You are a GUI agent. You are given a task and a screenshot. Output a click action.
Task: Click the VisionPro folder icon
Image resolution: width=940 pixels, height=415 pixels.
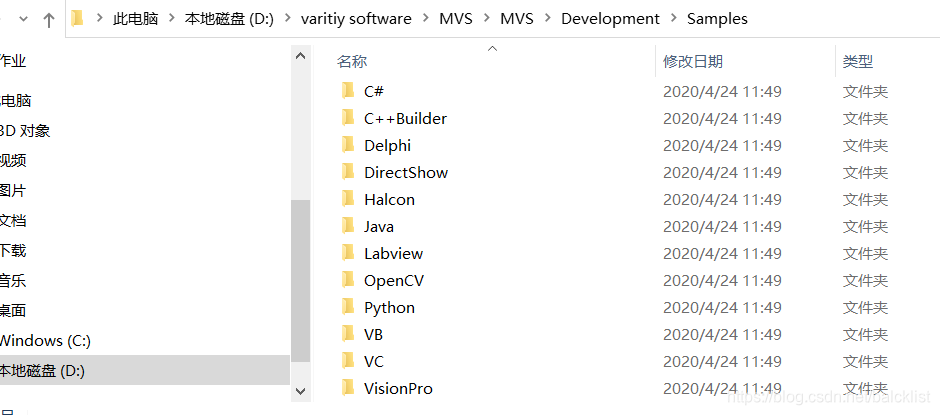(x=348, y=388)
